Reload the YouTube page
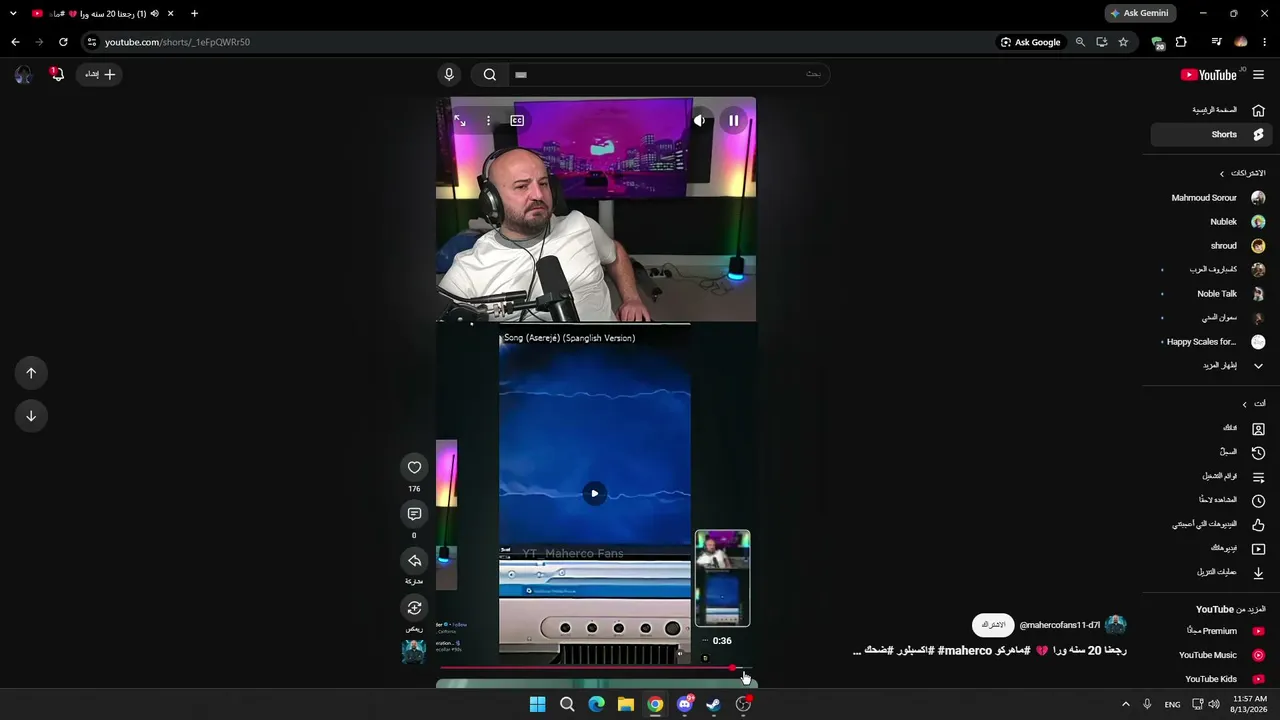The width and height of the screenshot is (1280, 720). [x=63, y=42]
